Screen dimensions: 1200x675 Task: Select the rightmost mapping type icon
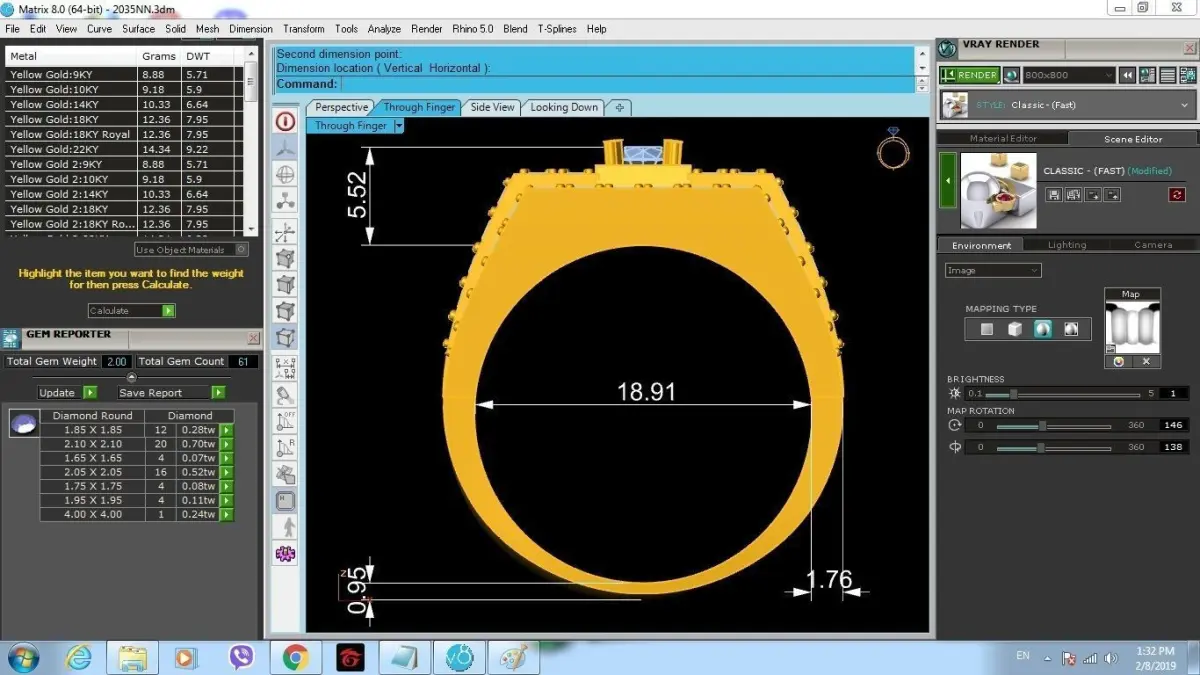tap(1071, 329)
